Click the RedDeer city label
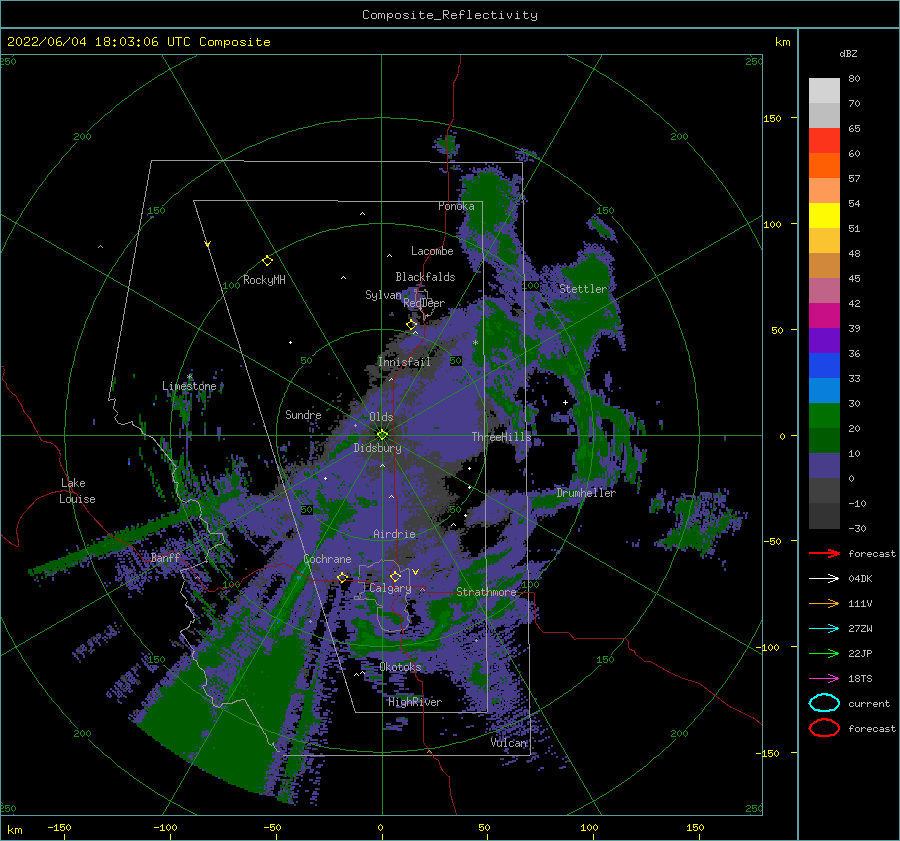This screenshot has height=841, width=900. pos(424,303)
